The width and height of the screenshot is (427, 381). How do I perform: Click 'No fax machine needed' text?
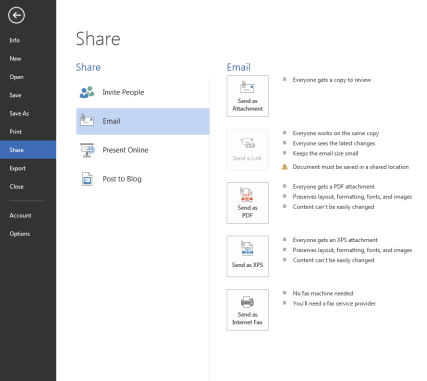323,293
